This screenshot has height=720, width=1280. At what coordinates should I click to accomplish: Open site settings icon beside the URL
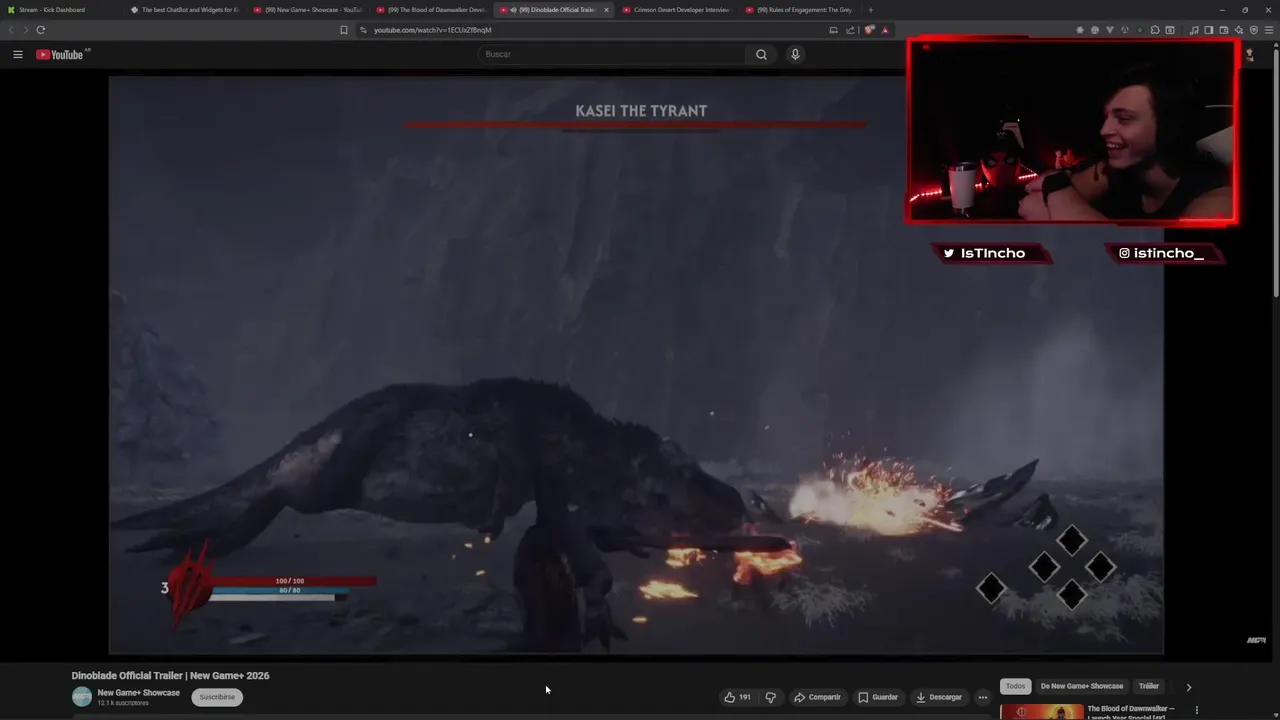[x=363, y=30]
